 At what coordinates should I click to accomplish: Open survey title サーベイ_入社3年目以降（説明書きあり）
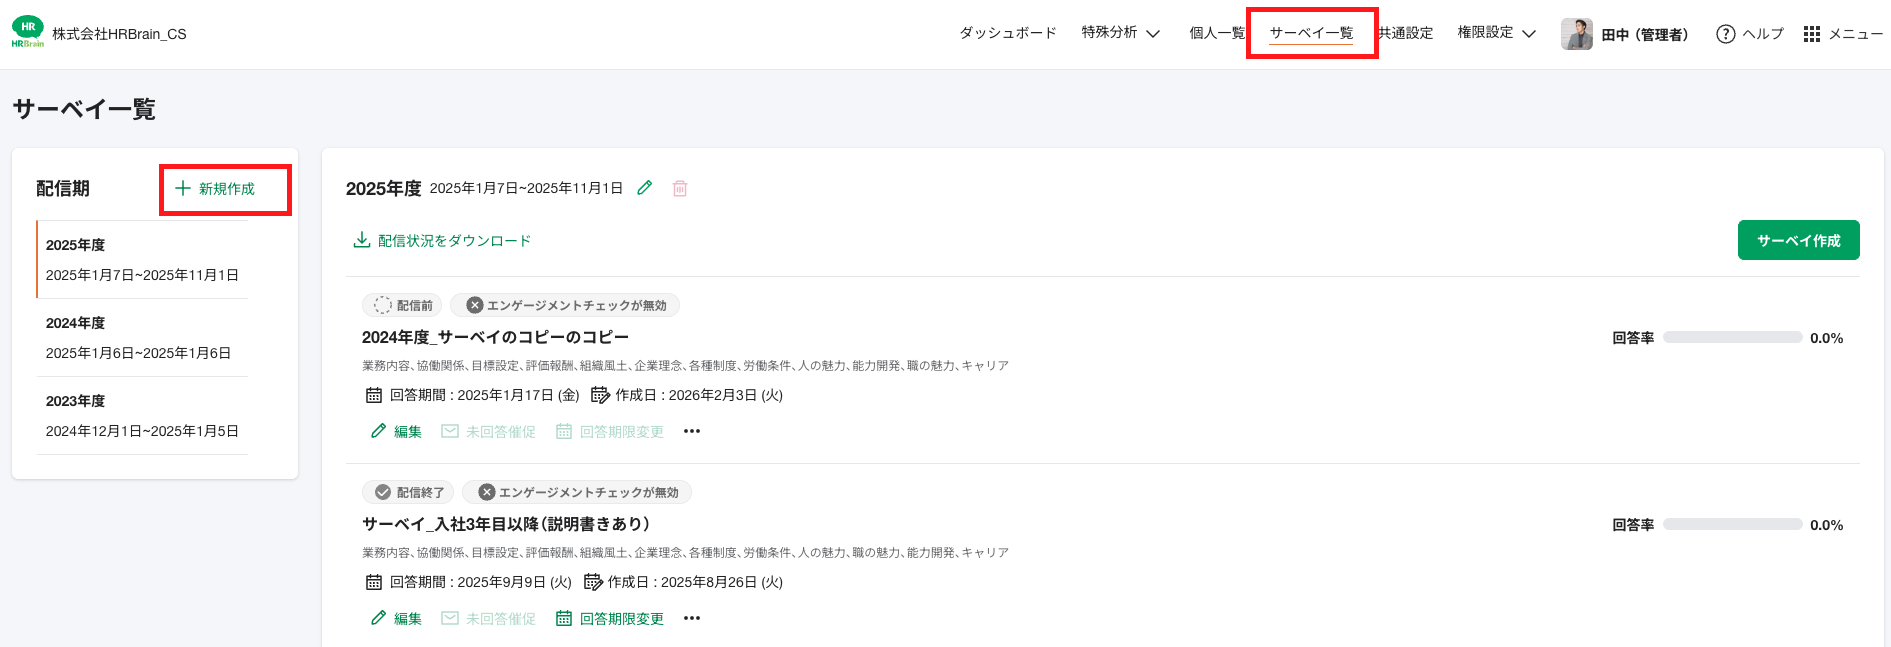[507, 524]
